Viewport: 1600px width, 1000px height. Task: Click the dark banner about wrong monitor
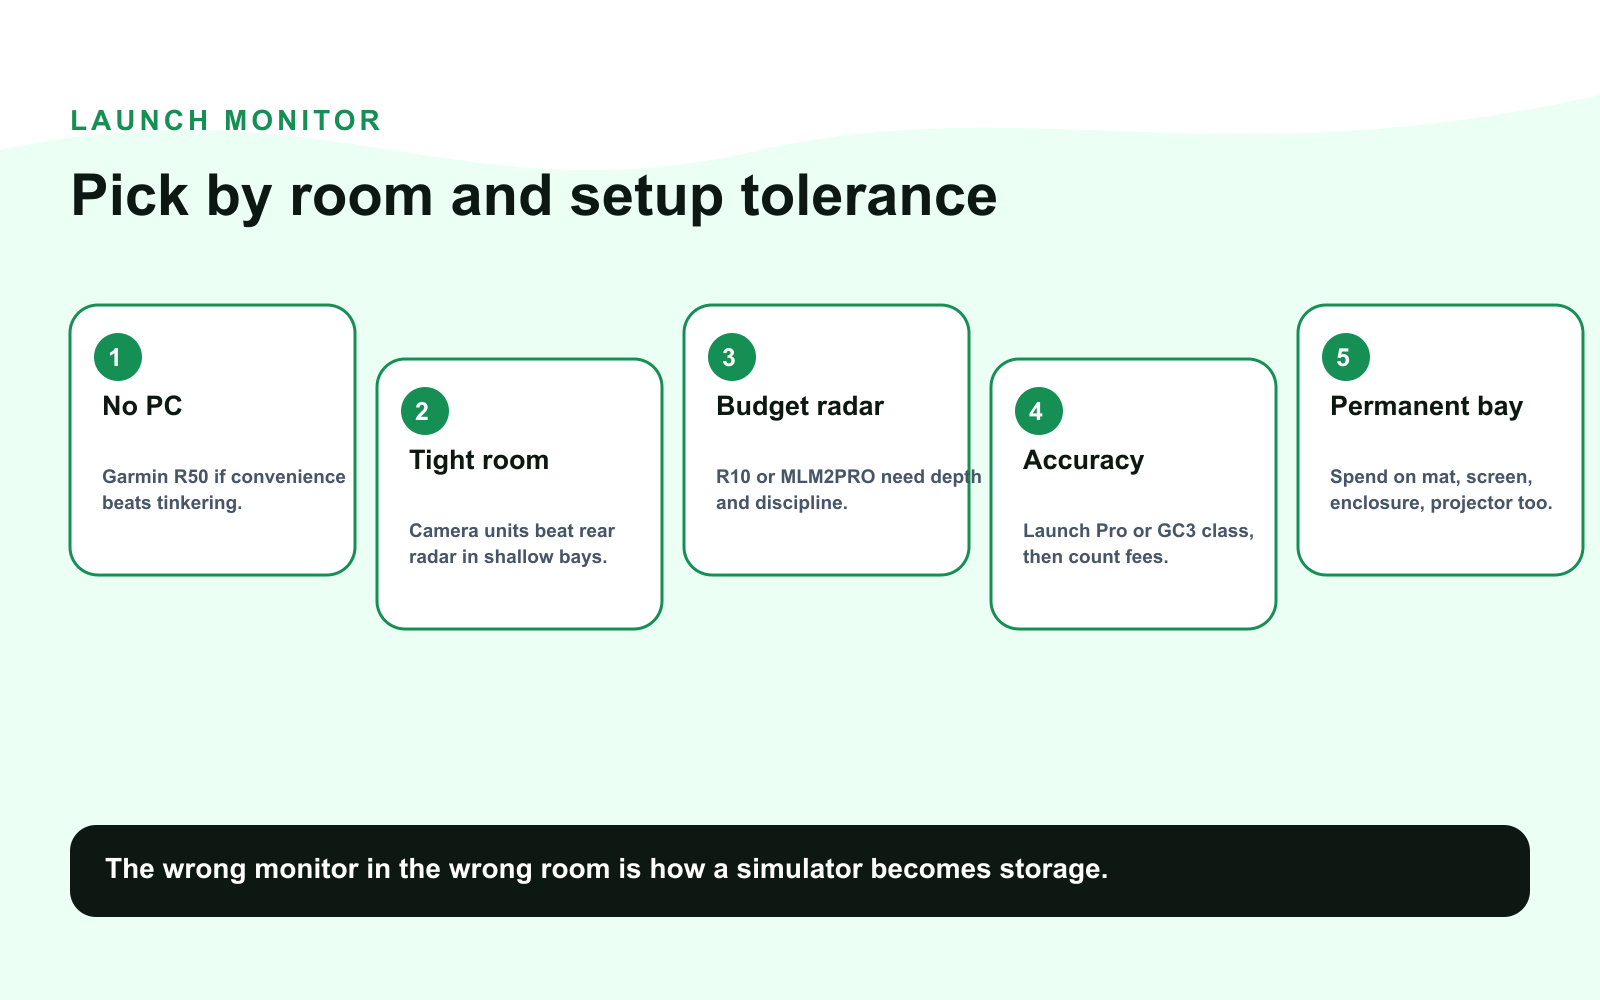click(x=800, y=871)
